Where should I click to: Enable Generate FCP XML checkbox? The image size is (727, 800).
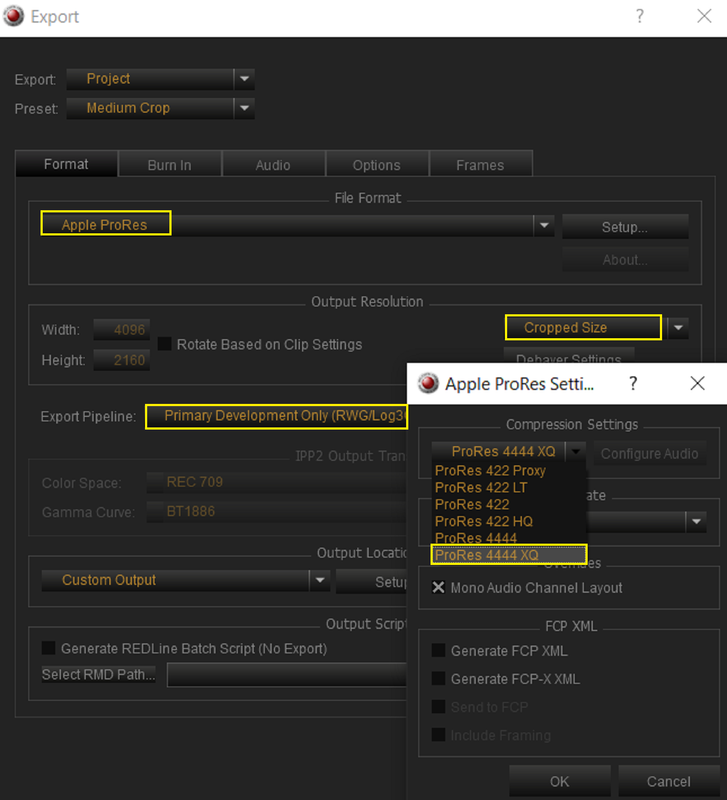[x=438, y=651]
